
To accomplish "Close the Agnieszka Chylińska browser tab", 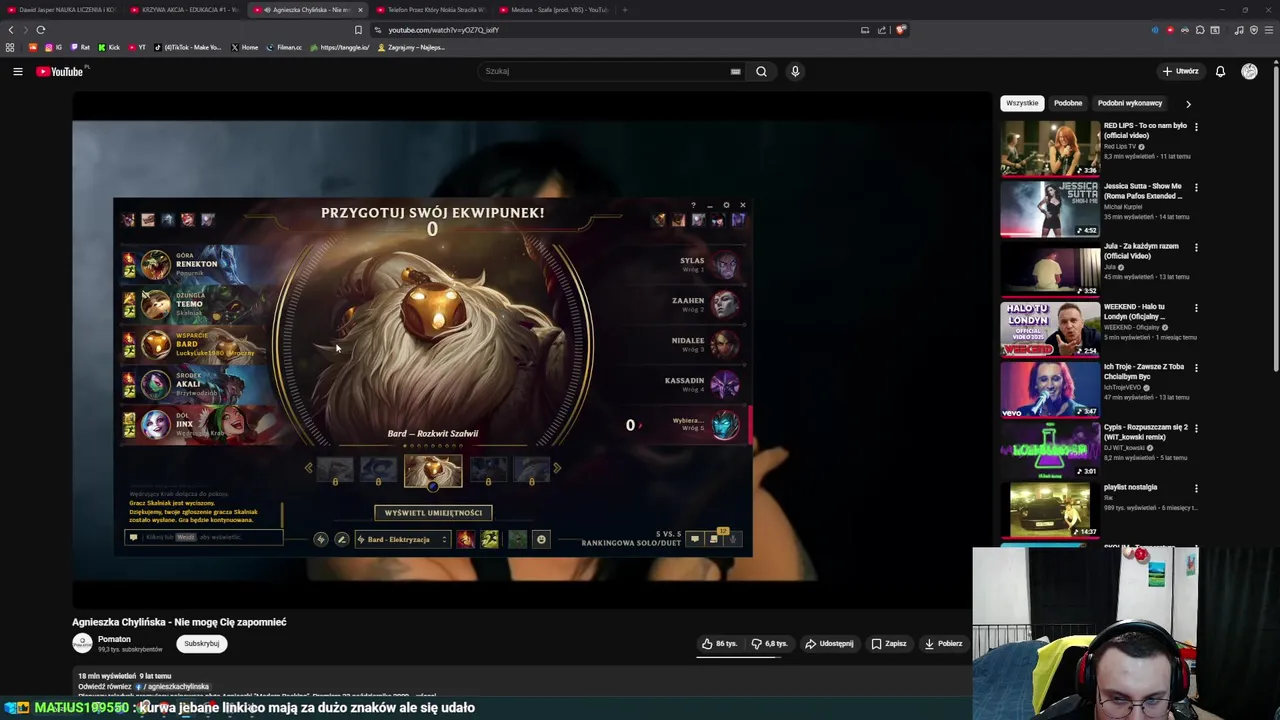I will pyautogui.click(x=360, y=10).
